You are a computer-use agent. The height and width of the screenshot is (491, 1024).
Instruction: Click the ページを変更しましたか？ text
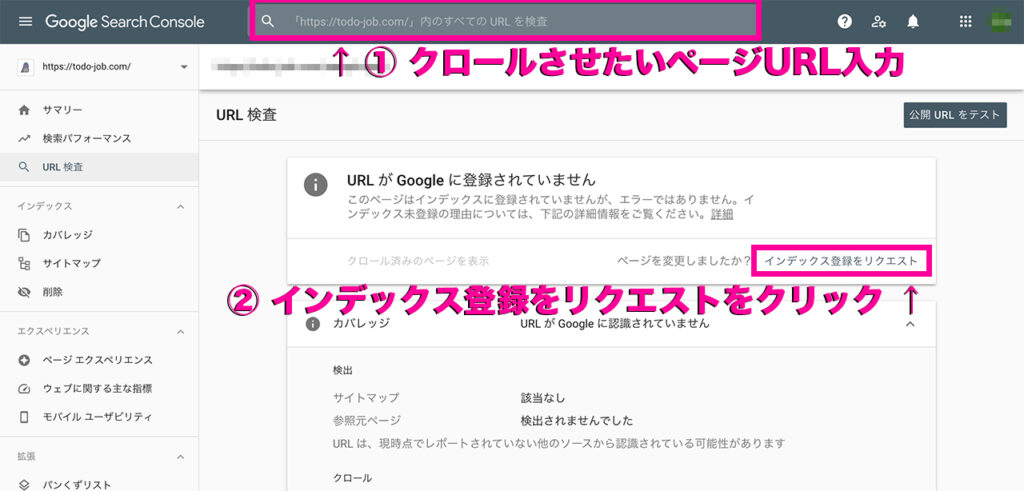click(683, 261)
